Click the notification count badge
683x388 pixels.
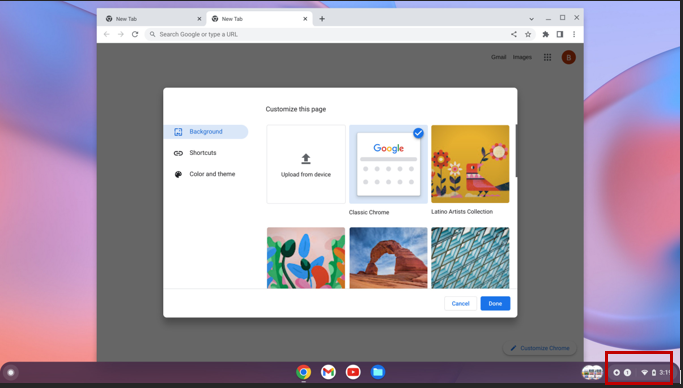[627, 372]
